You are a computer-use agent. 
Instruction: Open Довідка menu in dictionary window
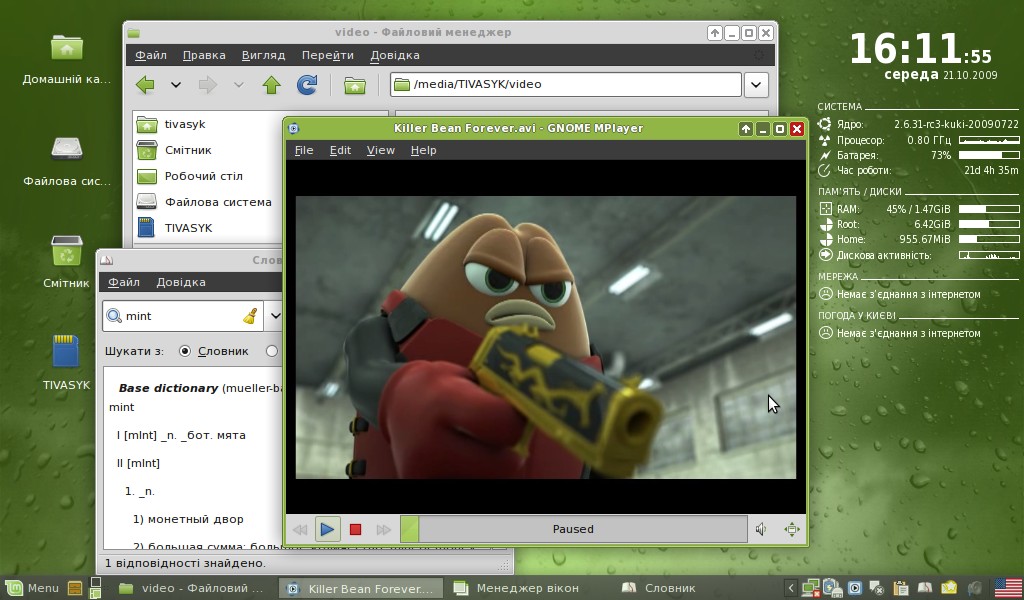click(181, 282)
